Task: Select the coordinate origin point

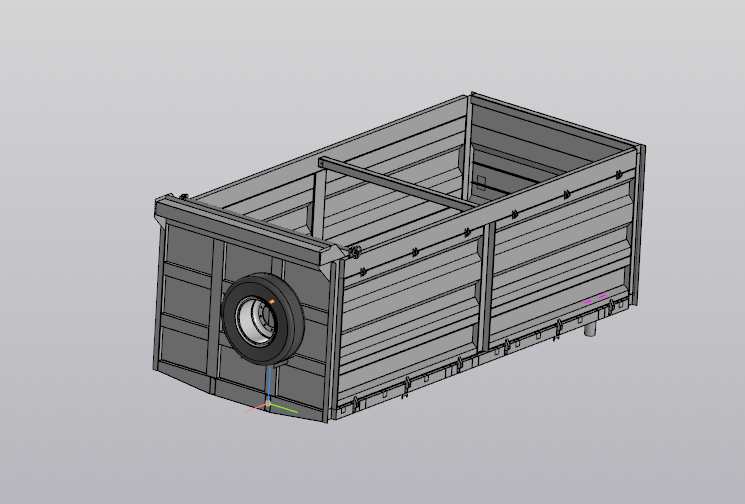Action: click(268, 404)
